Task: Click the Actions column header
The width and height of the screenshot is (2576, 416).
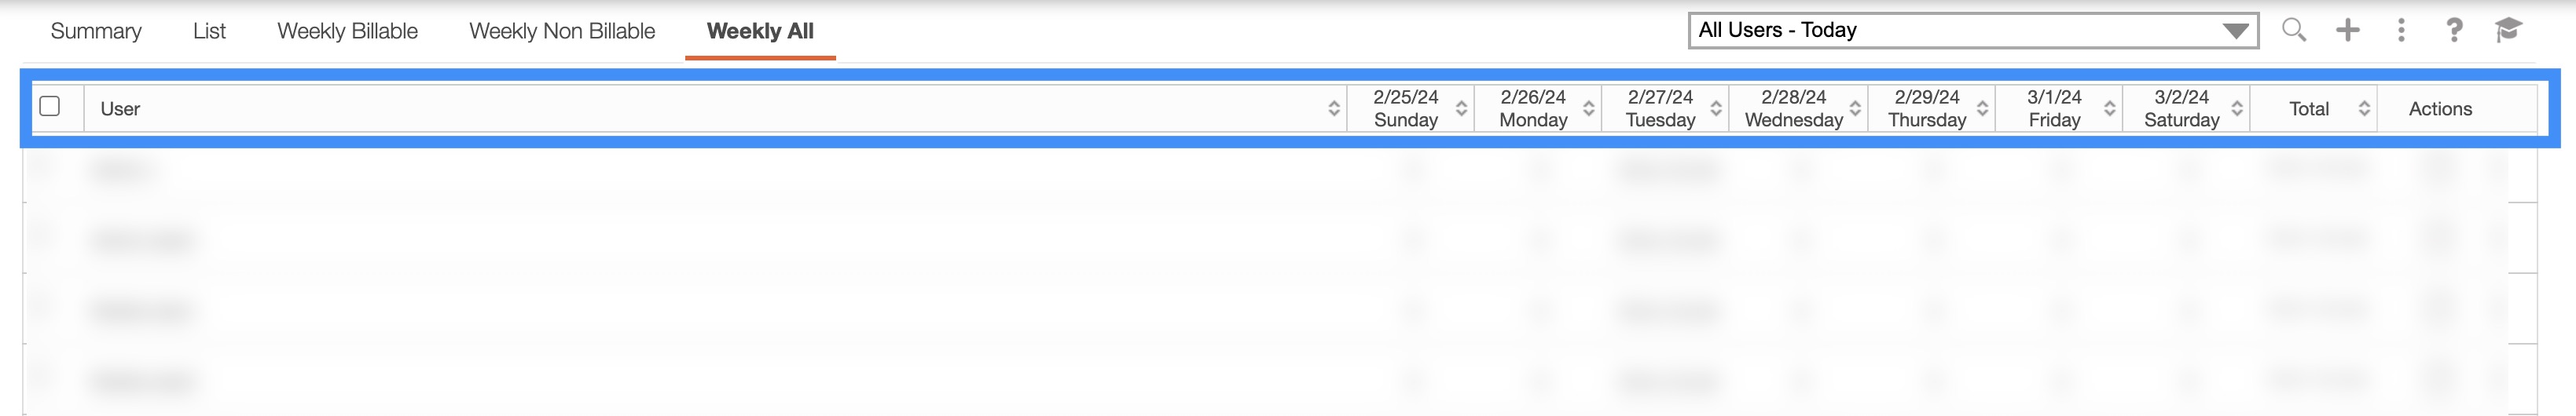Action: click(x=2440, y=109)
